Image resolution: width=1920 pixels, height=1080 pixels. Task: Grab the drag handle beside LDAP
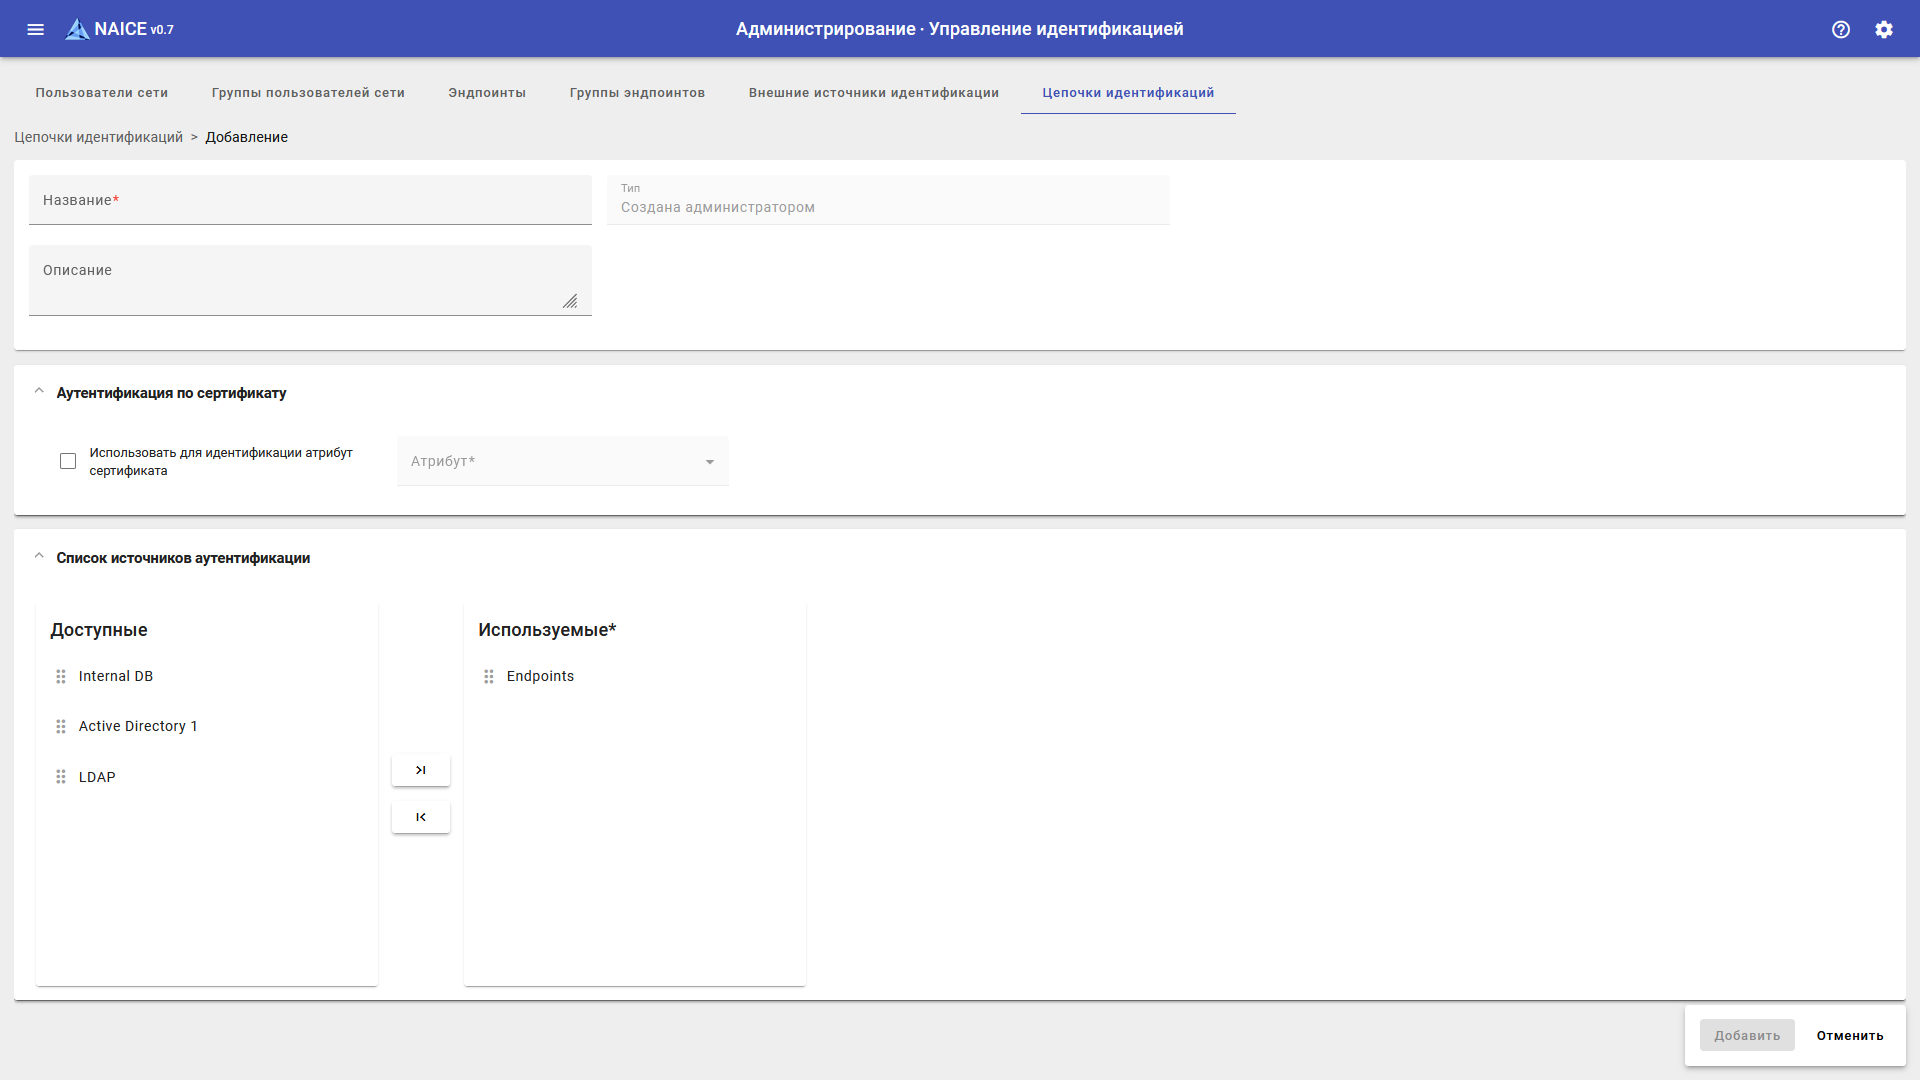coord(61,777)
